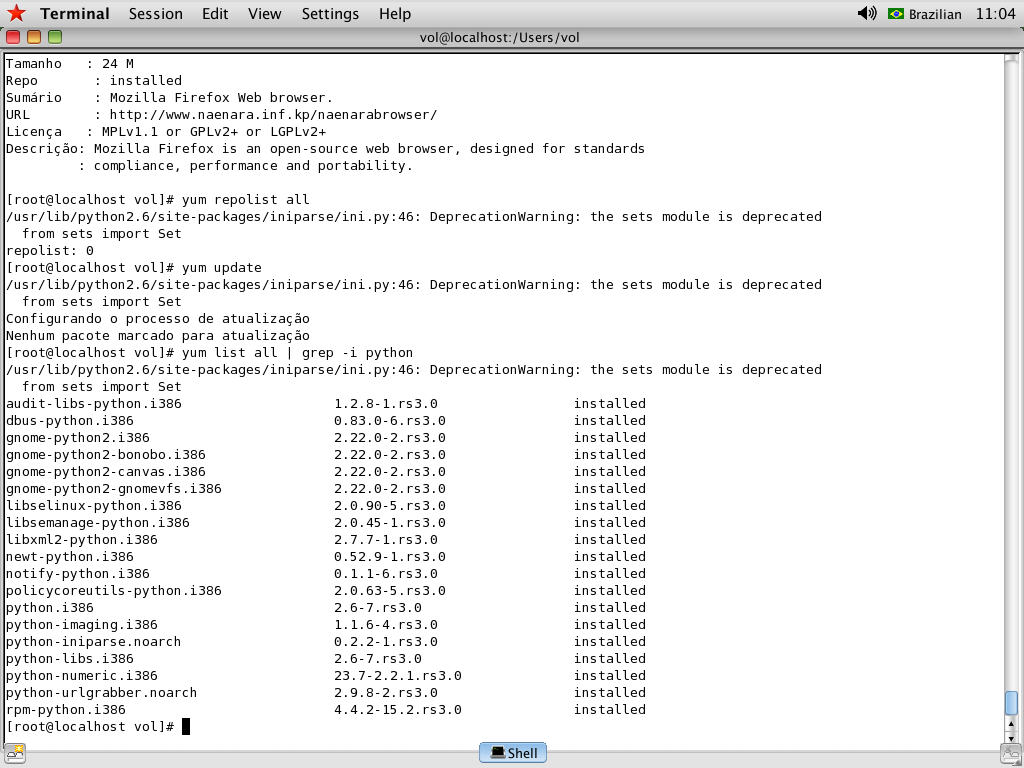1024x768 pixels.
Task: Click the audit-libs-python.i386 package row
Action: 325,404
